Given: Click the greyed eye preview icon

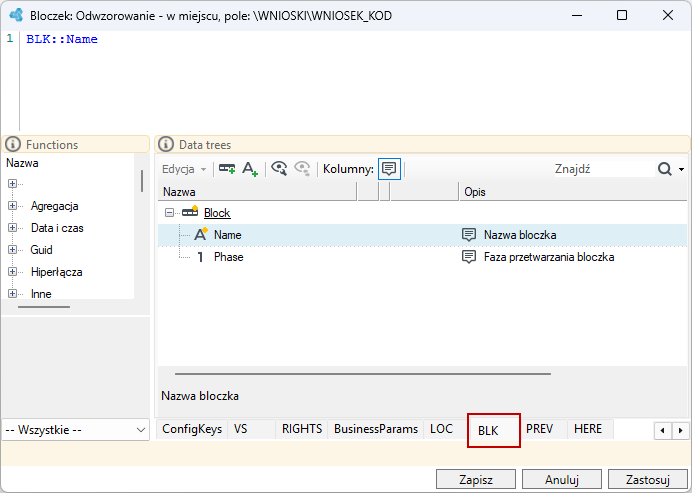Looking at the screenshot, I should (302, 169).
